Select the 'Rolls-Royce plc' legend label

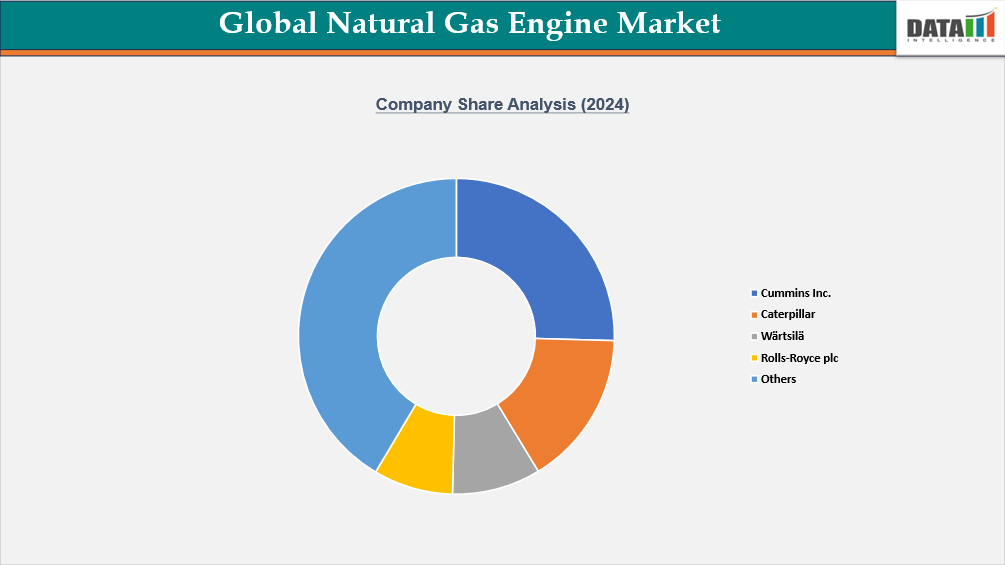tap(799, 357)
